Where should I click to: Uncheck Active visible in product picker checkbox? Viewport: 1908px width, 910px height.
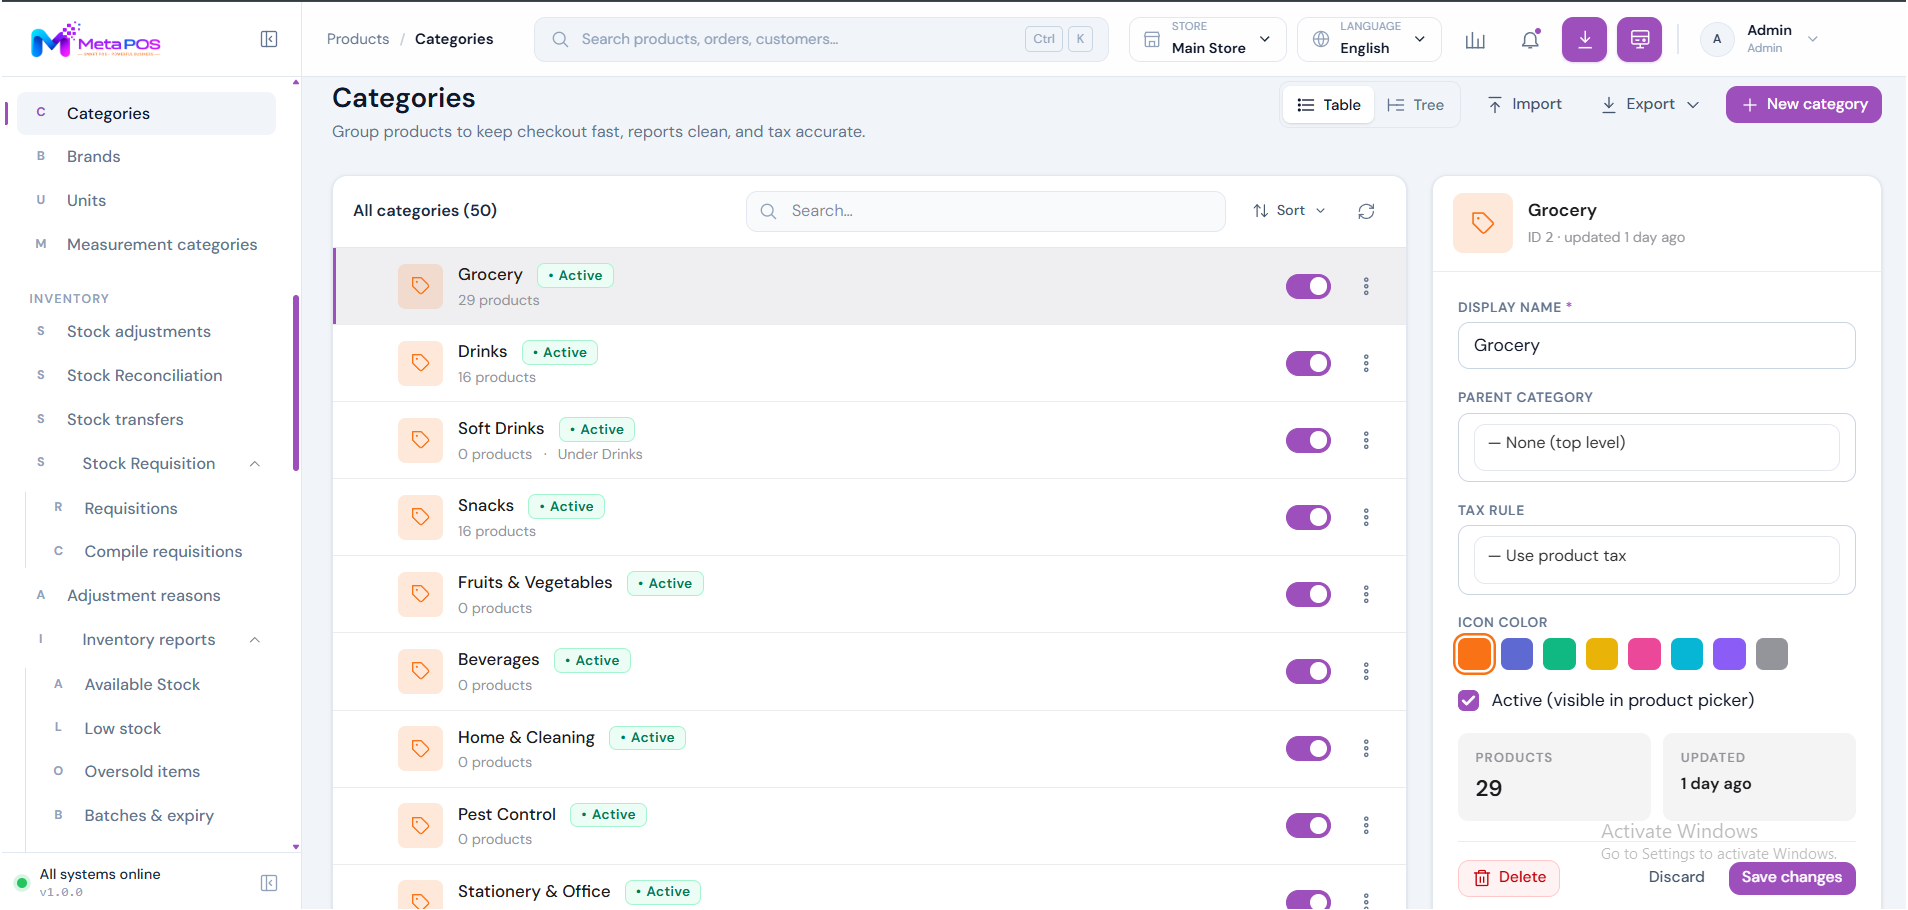[1468, 701]
